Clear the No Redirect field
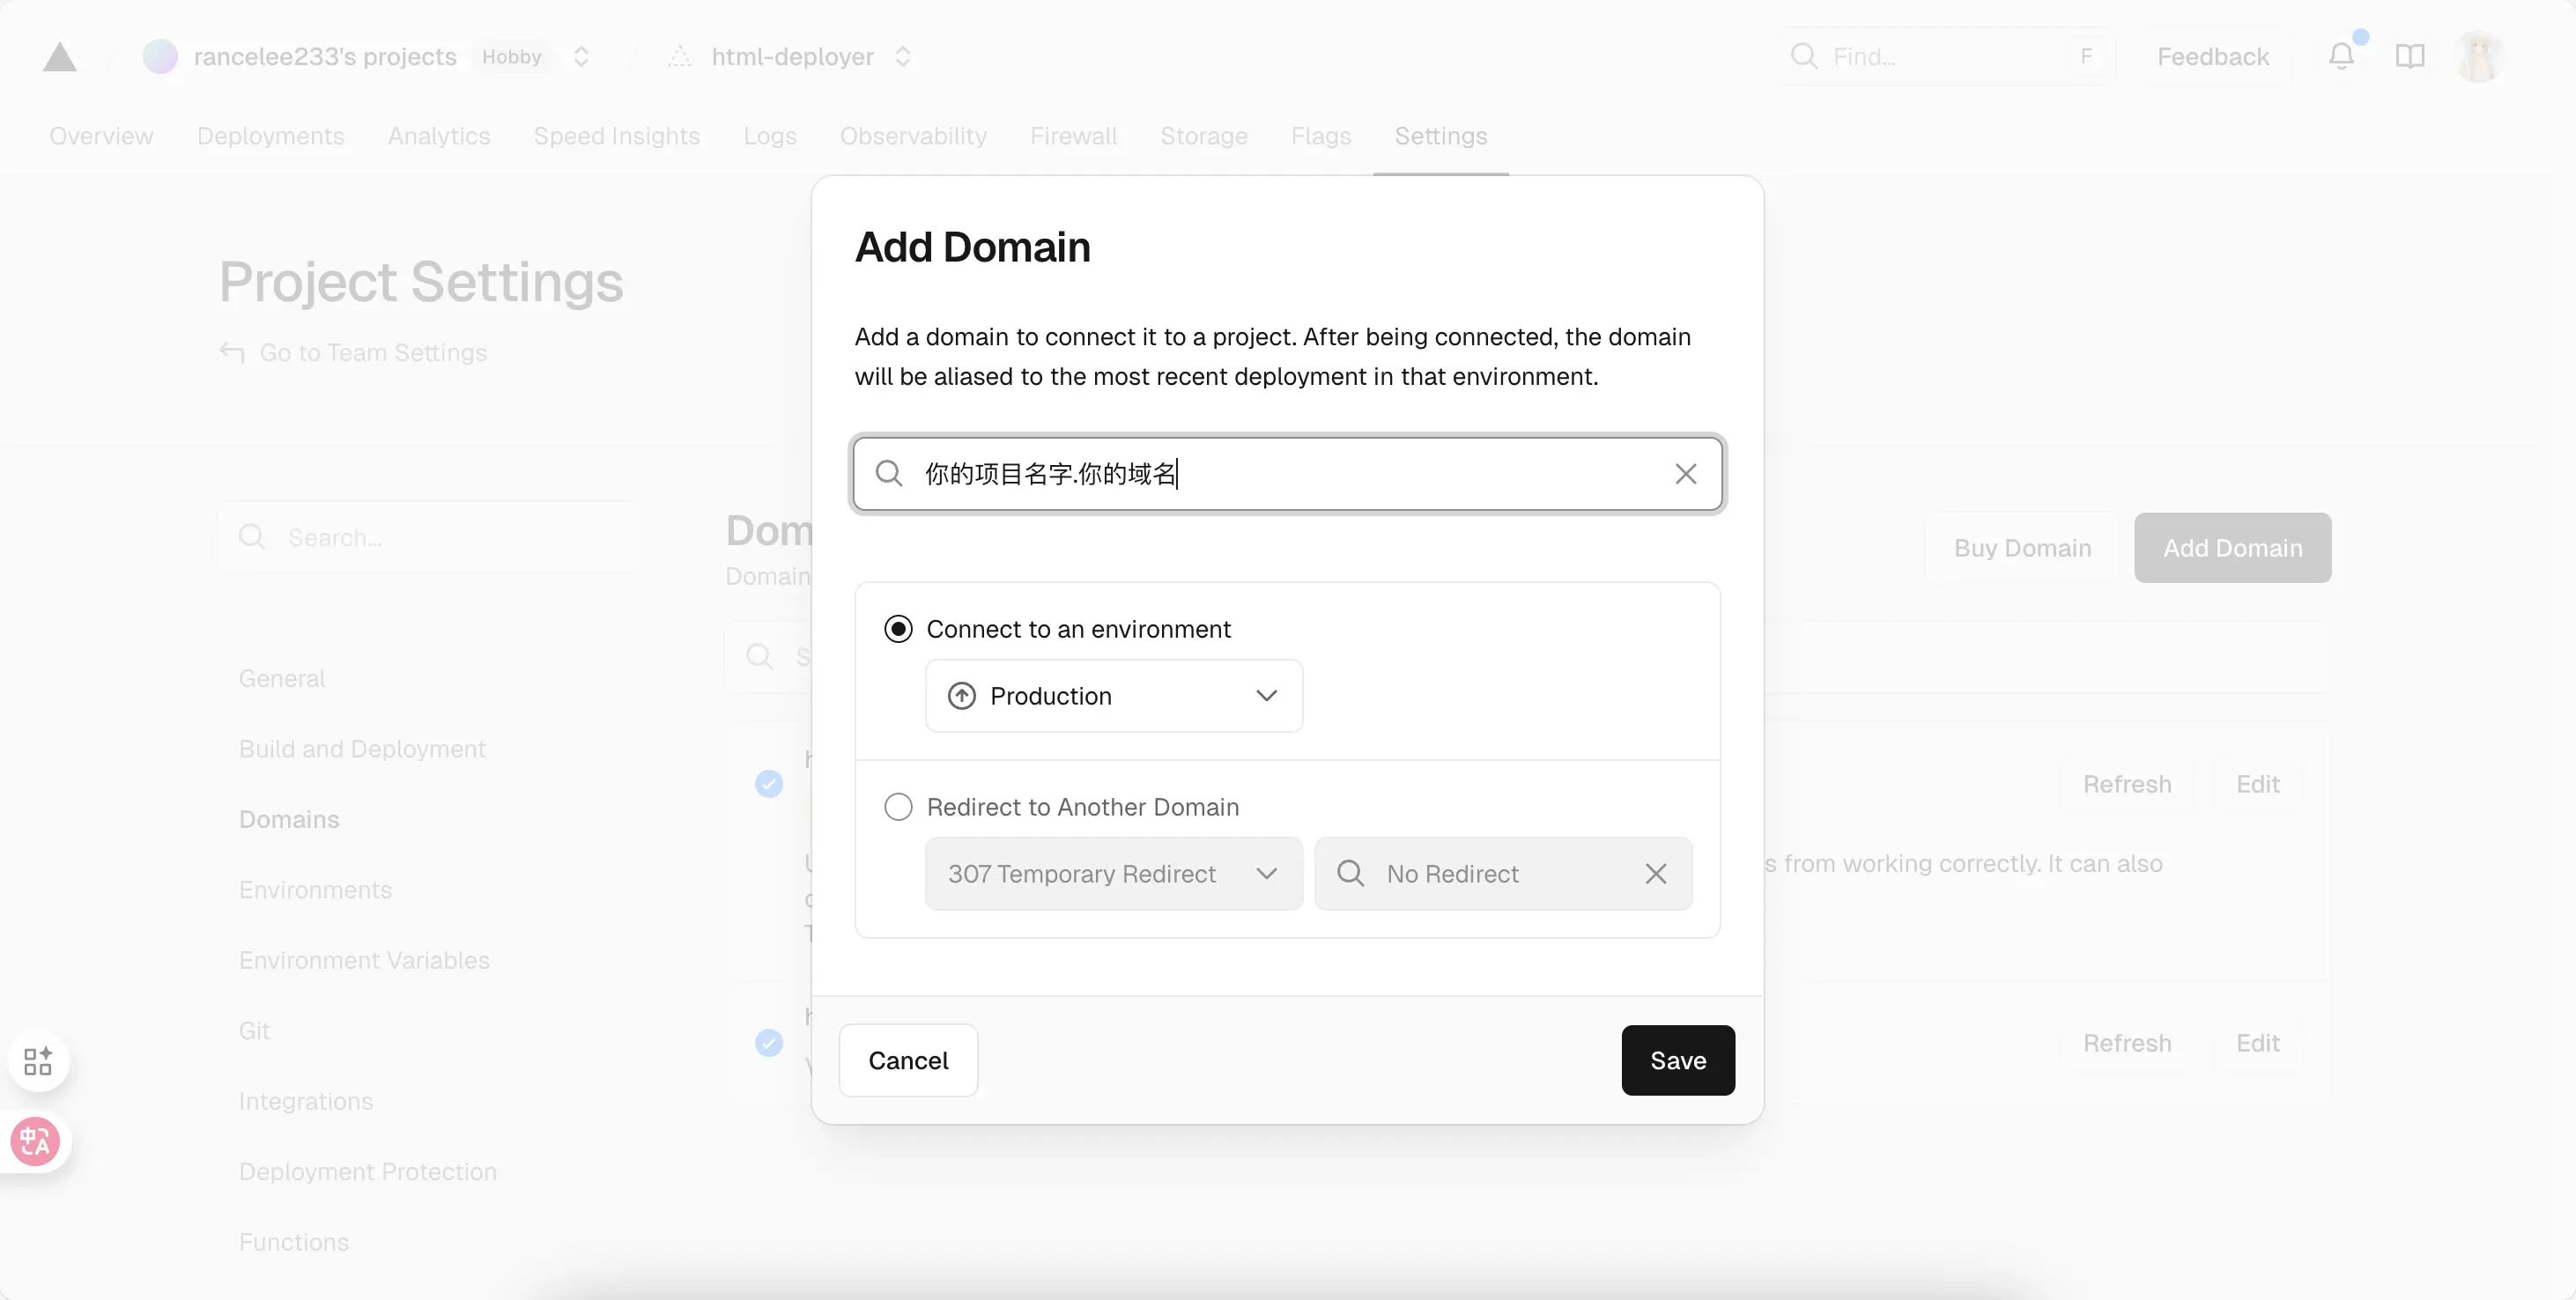The width and height of the screenshot is (2576, 1300). point(1655,874)
